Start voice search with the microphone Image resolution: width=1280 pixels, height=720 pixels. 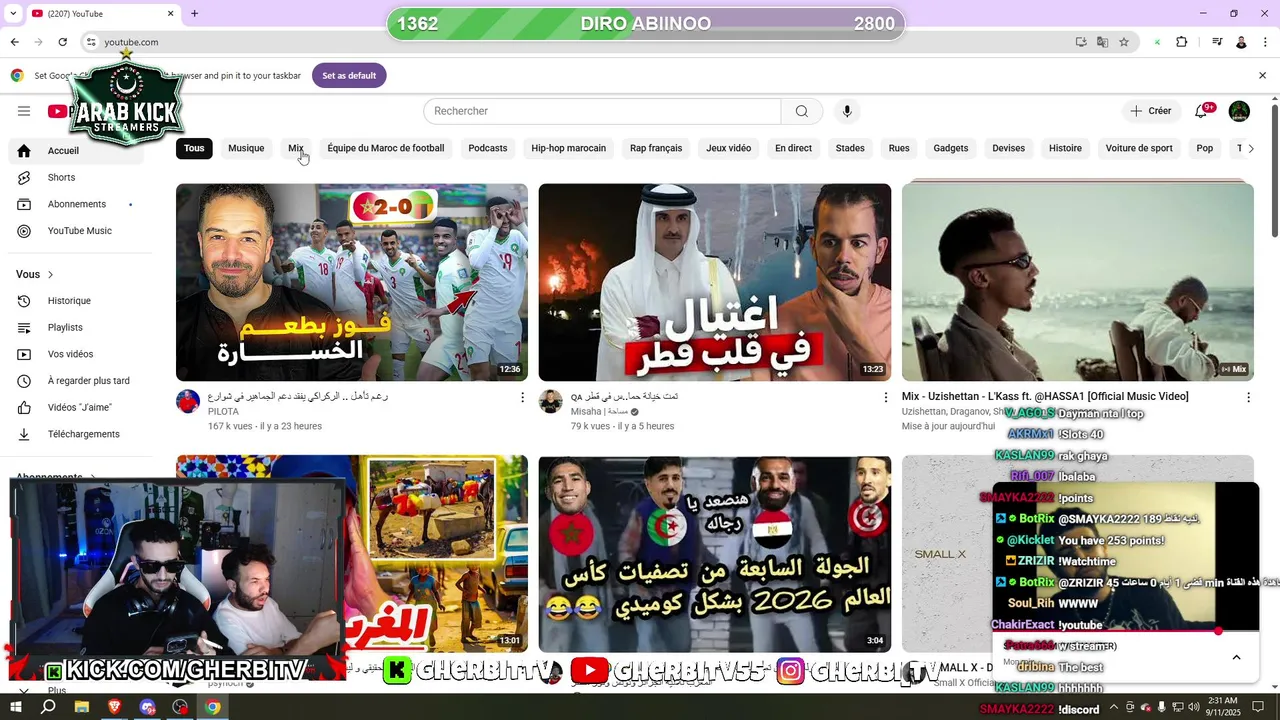(847, 111)
